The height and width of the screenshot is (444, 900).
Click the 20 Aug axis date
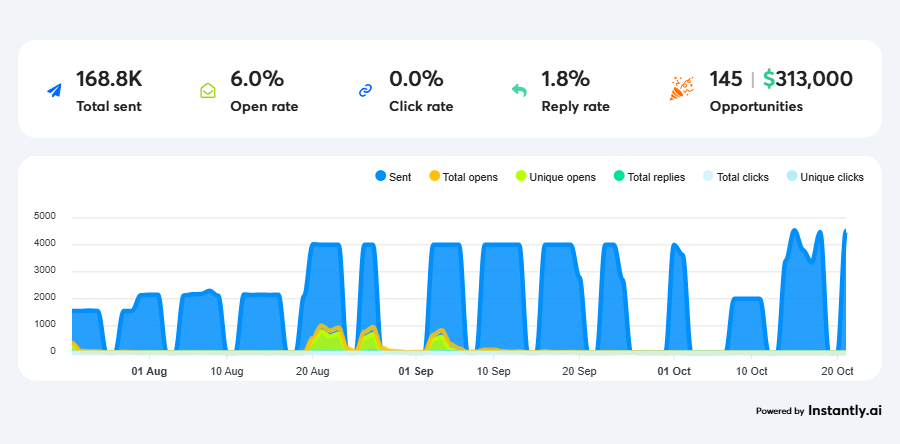tap(312, 372)
